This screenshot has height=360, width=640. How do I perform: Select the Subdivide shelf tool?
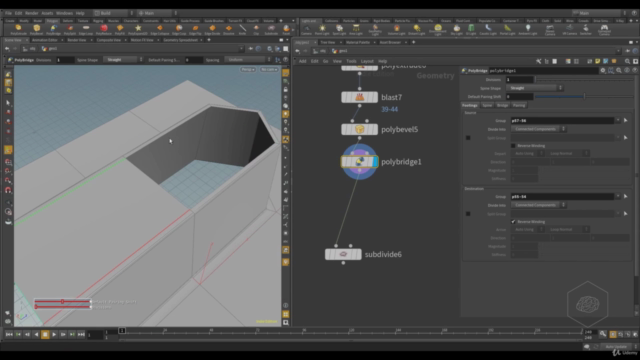pyautogui.click(x=271, y=30)
